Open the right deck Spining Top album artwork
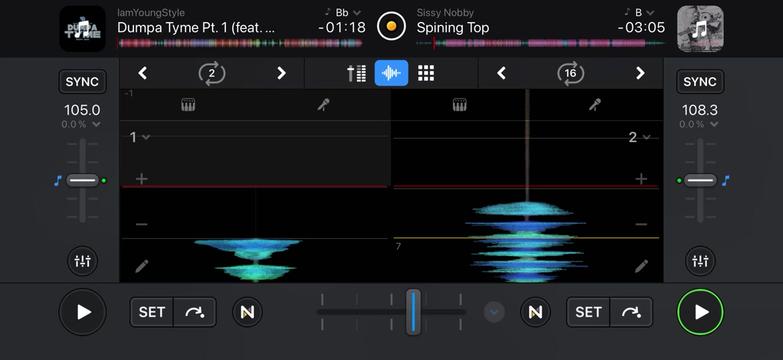Screen dimensions: 783x360 click(x=700, y=28)
